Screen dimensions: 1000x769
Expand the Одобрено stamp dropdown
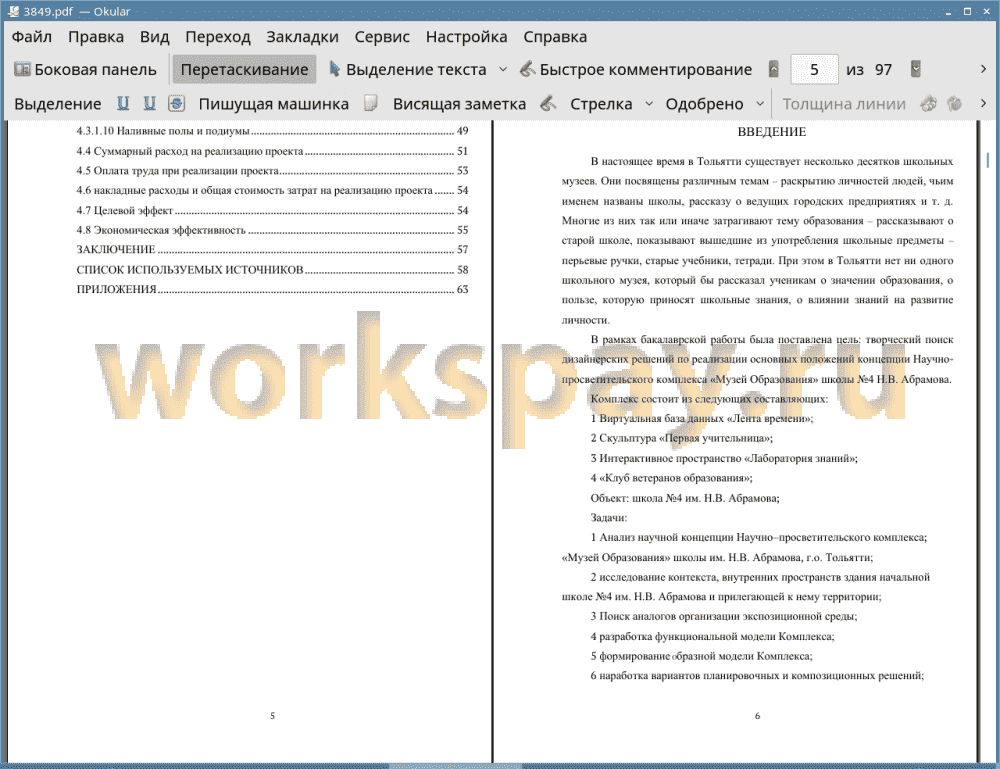pyautogui.click(x=760, y=103)
